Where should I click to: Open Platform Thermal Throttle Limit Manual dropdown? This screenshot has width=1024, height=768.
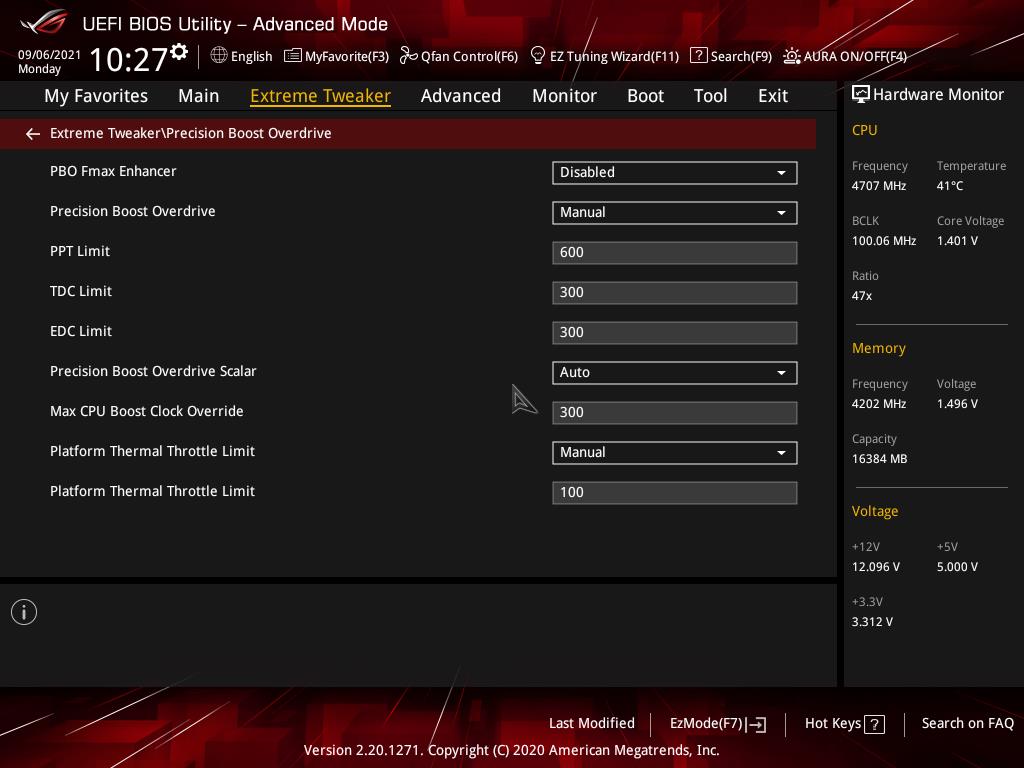pyautogui.click(x=675, y=453)
